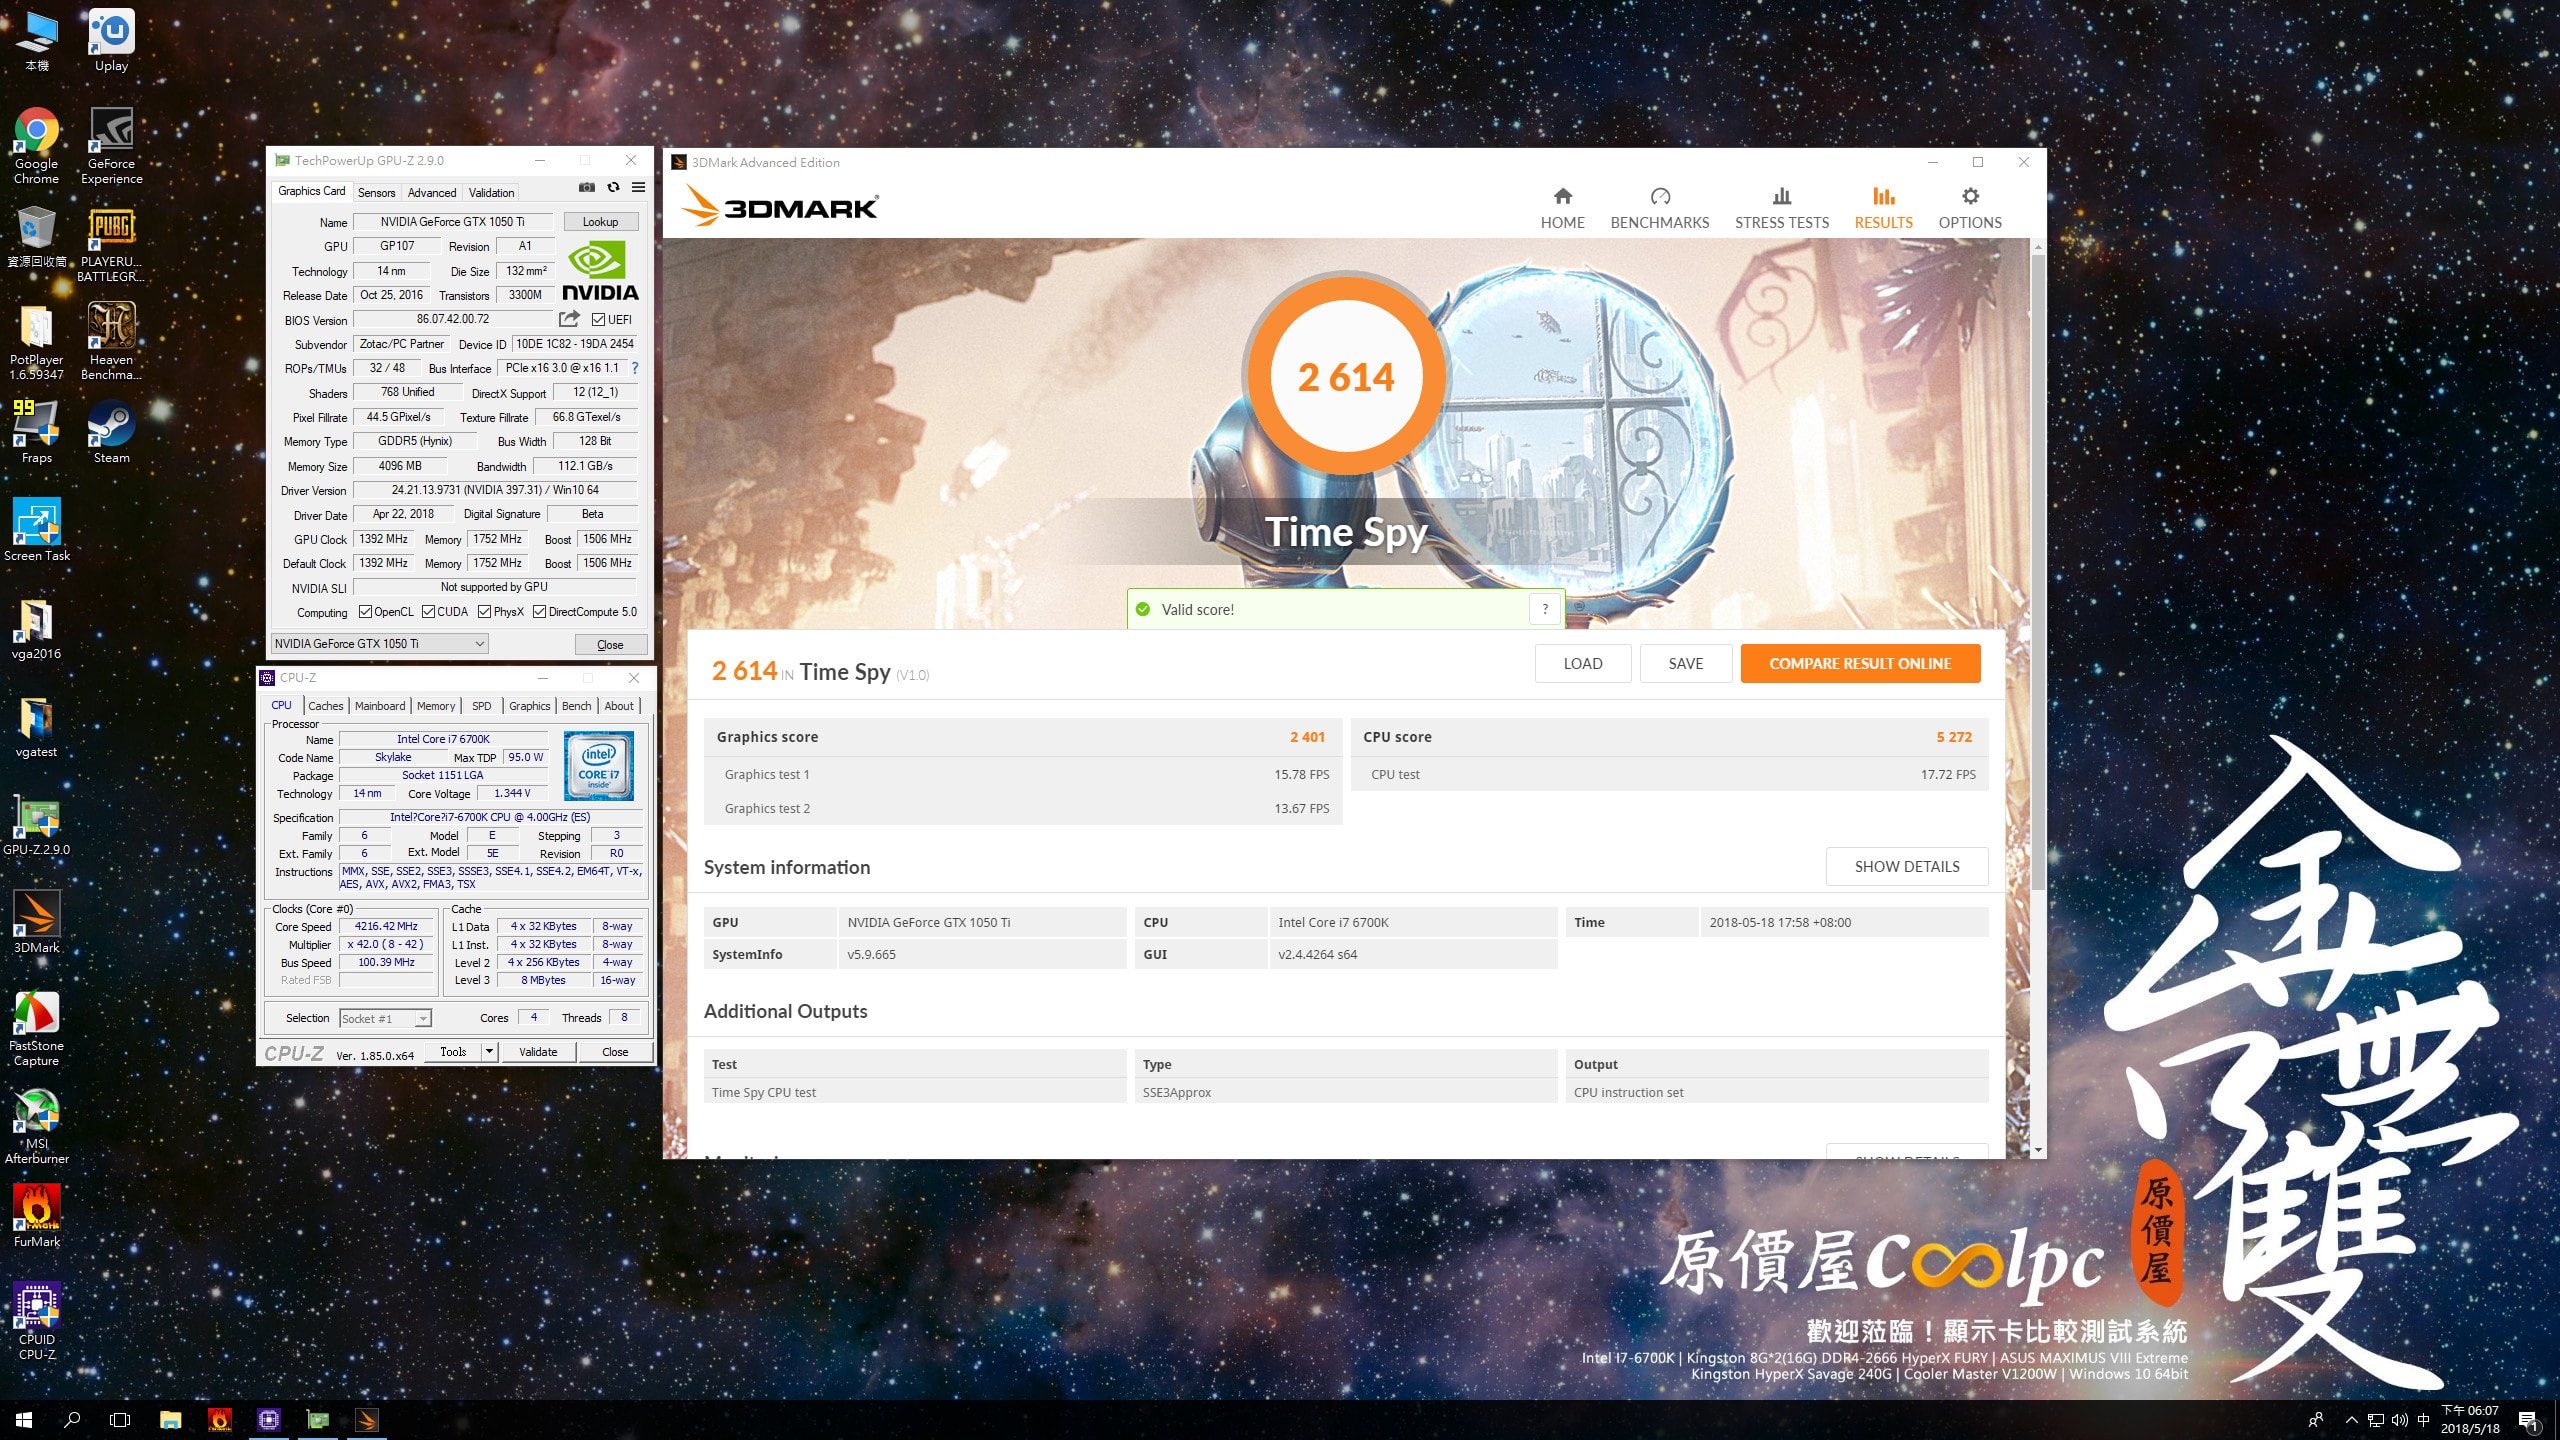Open 3DMark BENCHMARKS section

pyautogui.click(x=1660, y=208)
